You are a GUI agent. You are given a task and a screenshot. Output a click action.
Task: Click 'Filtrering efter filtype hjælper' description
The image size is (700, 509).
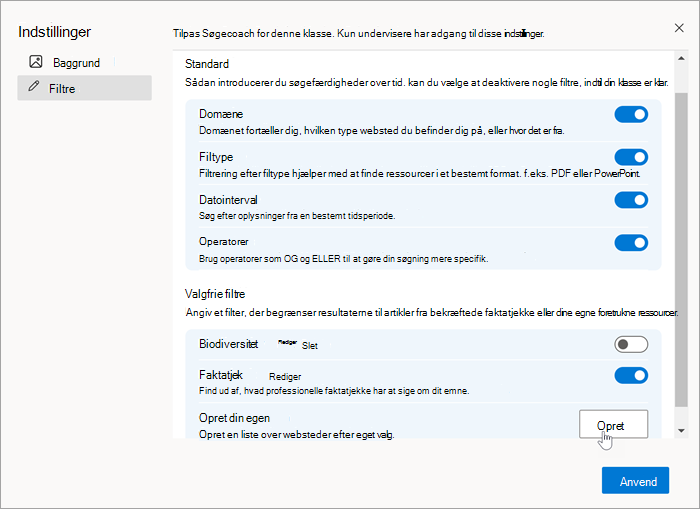(x=420, y=174)
